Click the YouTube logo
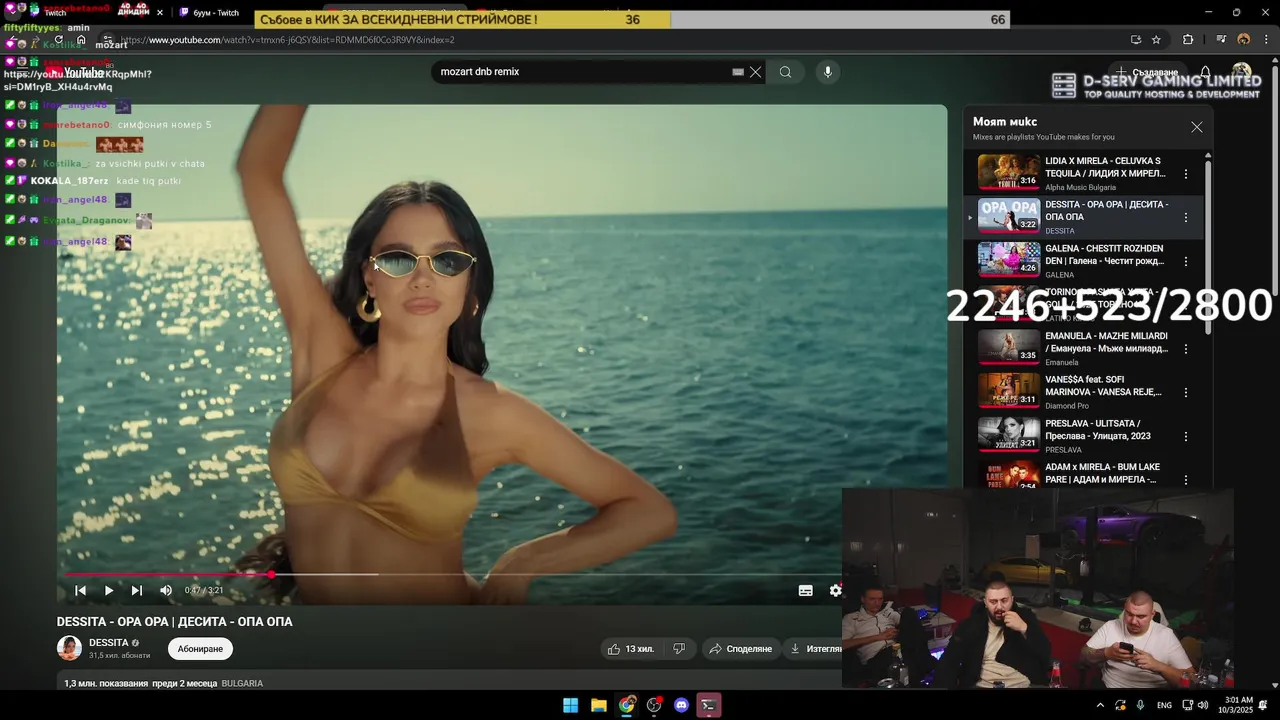This screenshot has width=1280, height=720. pyautogui.click(x=75, y=73)
